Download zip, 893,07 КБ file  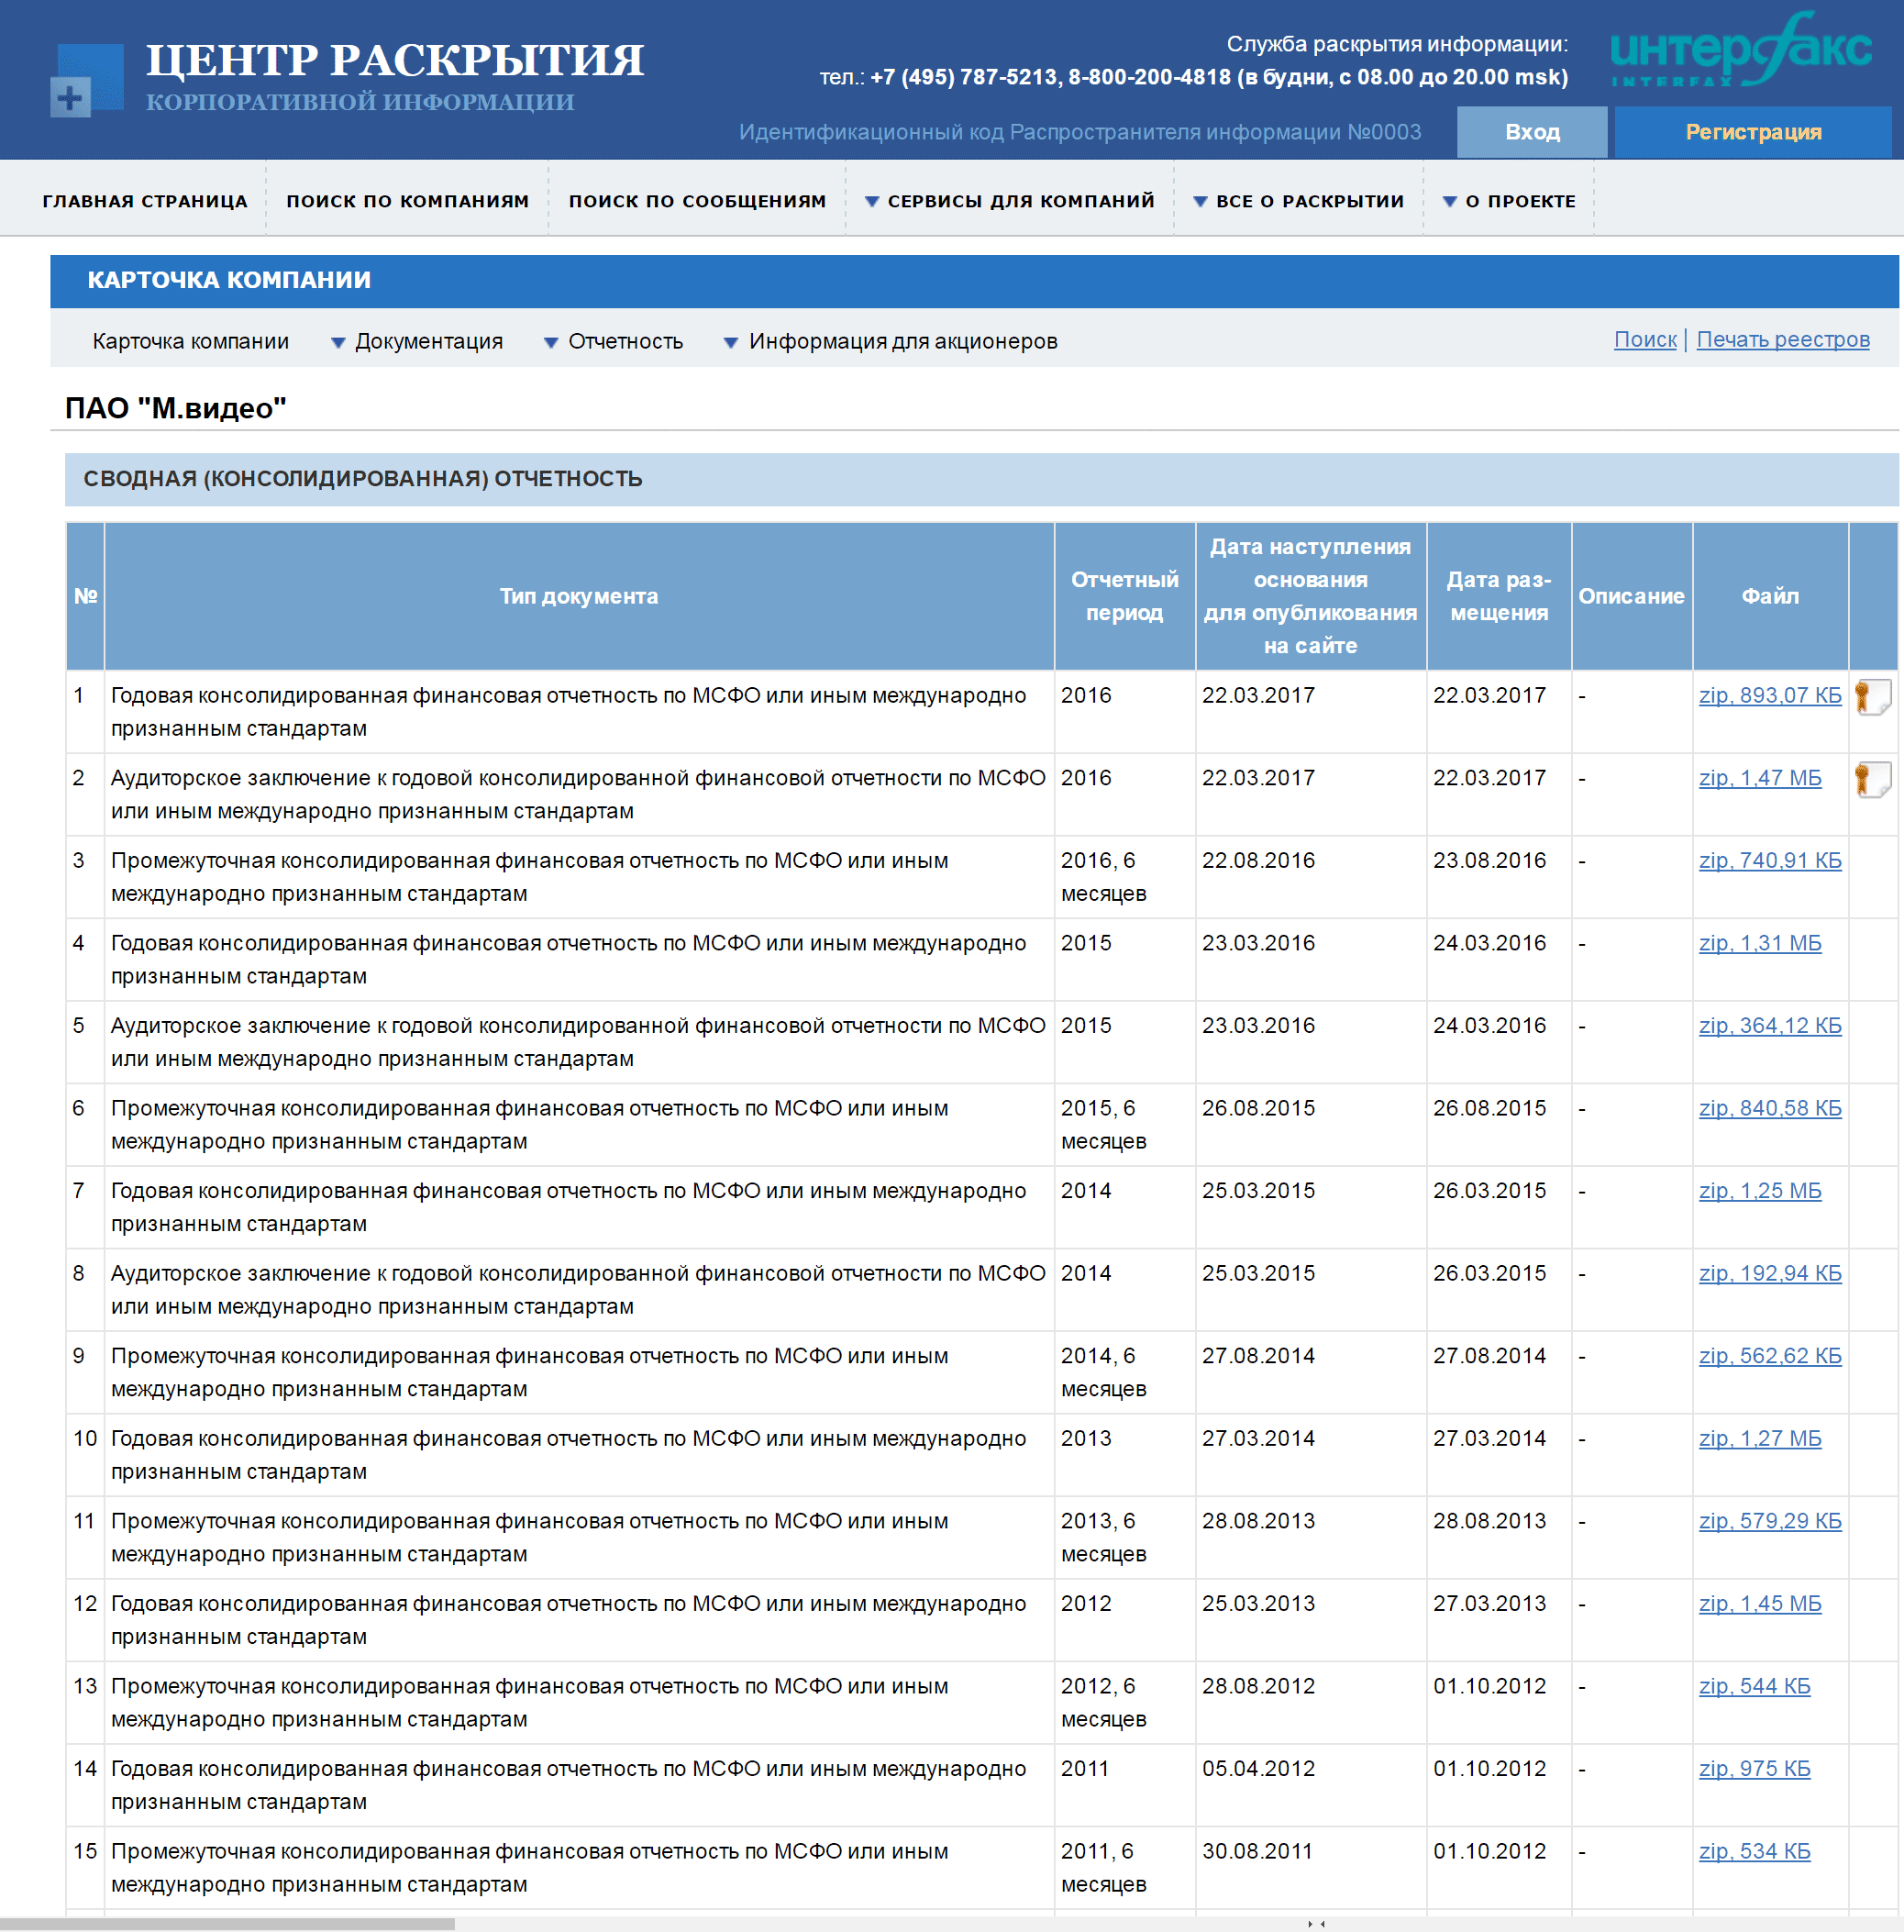point(1770,696)
